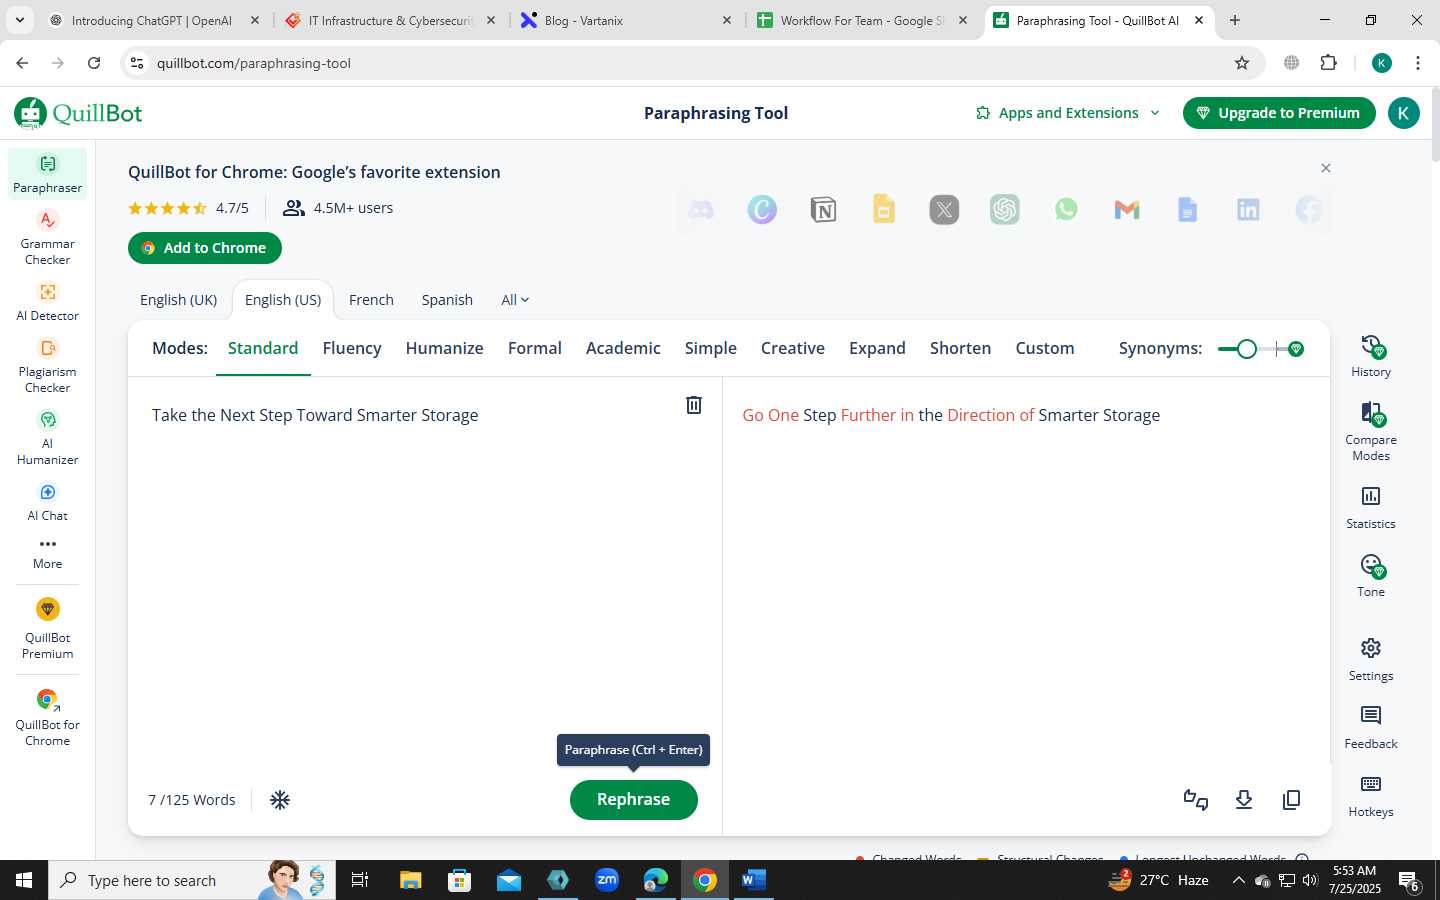
Task: Switch to Creative mode
Action: 793,348
